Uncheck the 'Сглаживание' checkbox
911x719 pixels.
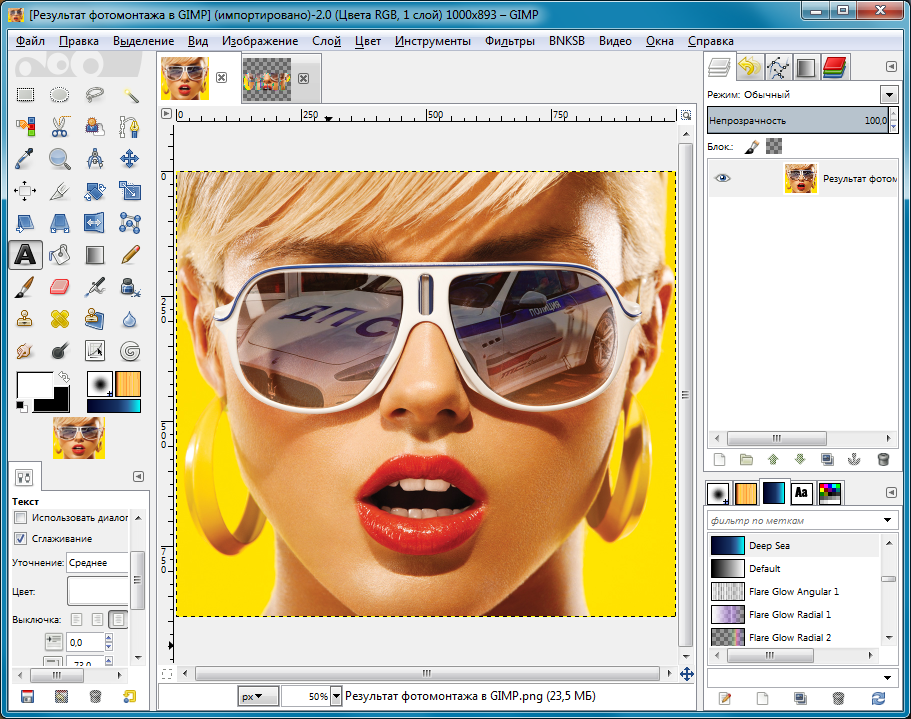point(21,538)
